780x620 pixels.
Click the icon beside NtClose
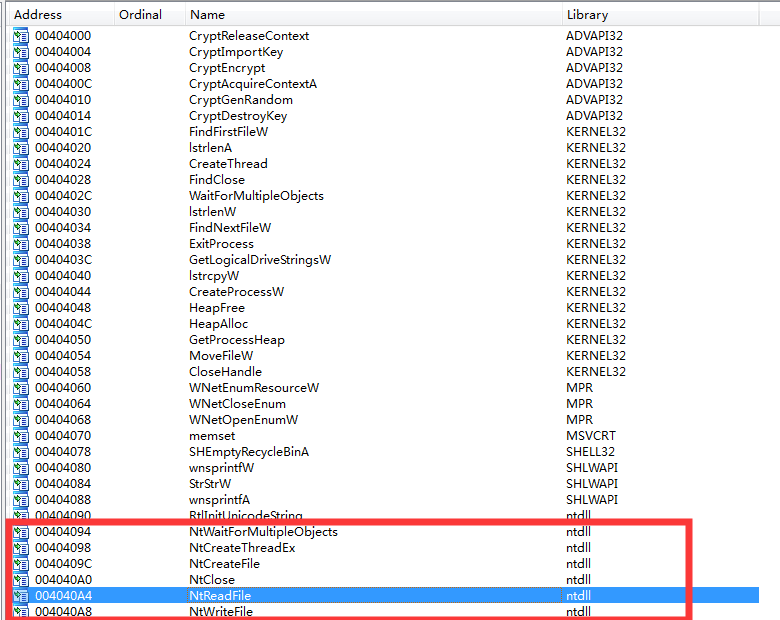[x=21, y=580]
